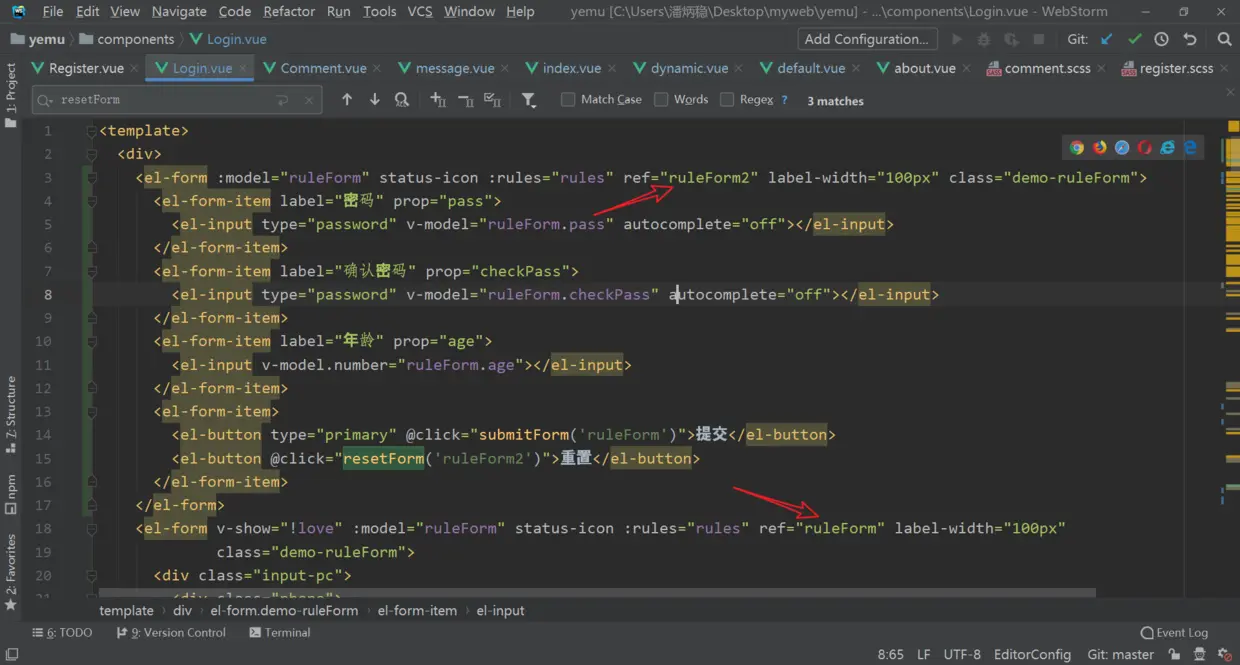Enable the Regex checkbox

click(x=727, y=100)
